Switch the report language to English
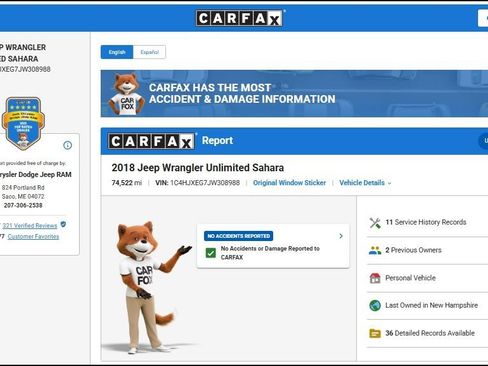 117,52
